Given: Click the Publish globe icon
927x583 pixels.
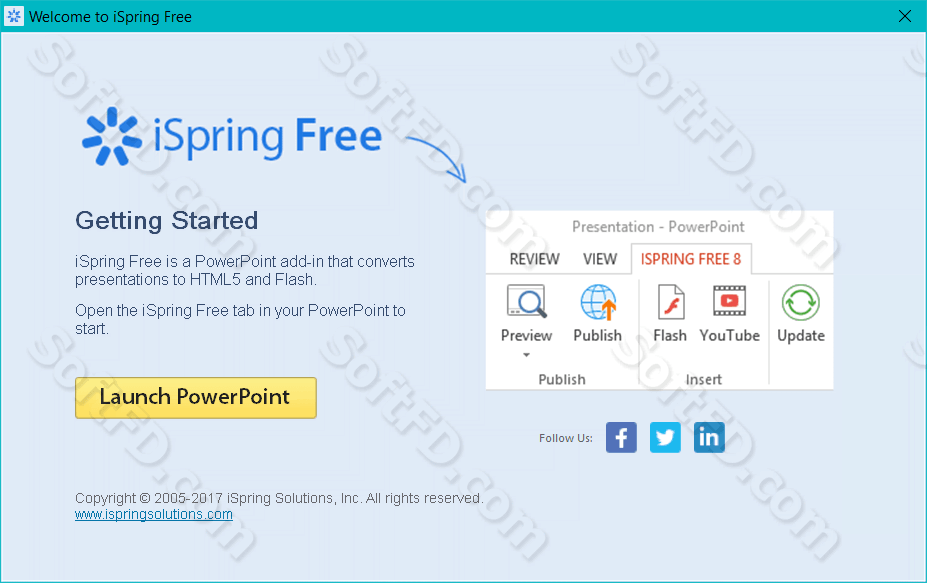Looking at the screenshot, I should click(x=598, y=302).
